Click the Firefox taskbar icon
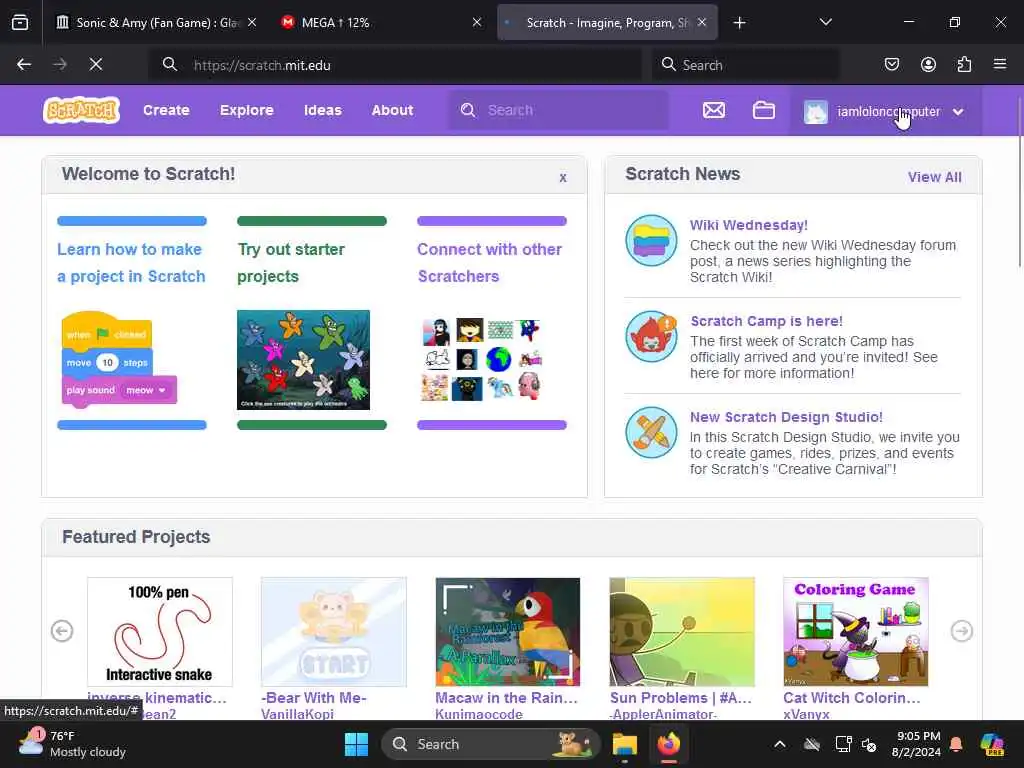This screenshot has width=1024, height=768. [668, 744]
